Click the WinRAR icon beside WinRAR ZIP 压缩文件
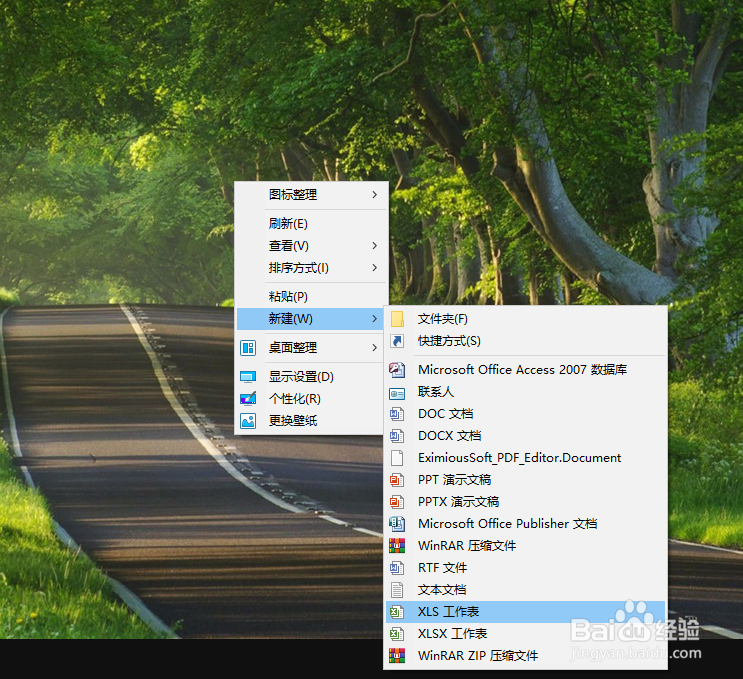Viewport: 743px width, 679px height. [x=397, y=656]
